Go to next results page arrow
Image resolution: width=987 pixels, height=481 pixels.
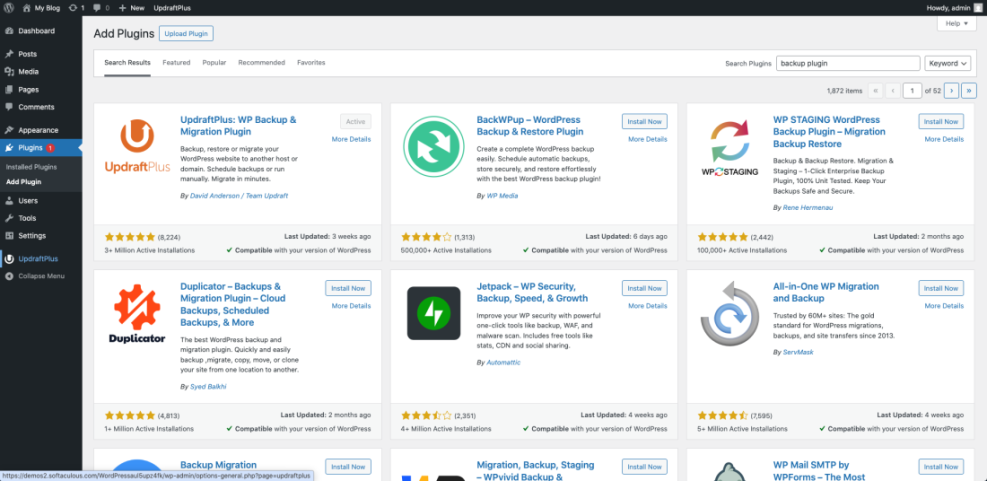(x=952, y=91)
